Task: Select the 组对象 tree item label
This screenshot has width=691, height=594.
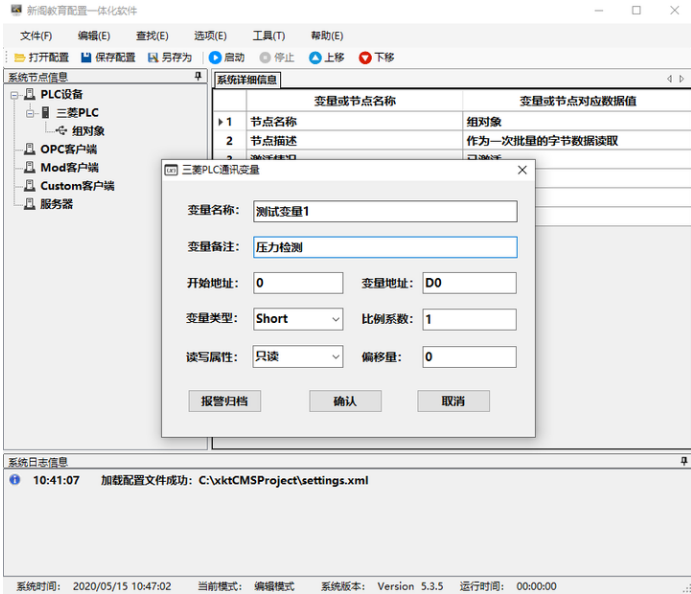Action: pos(88,131)
